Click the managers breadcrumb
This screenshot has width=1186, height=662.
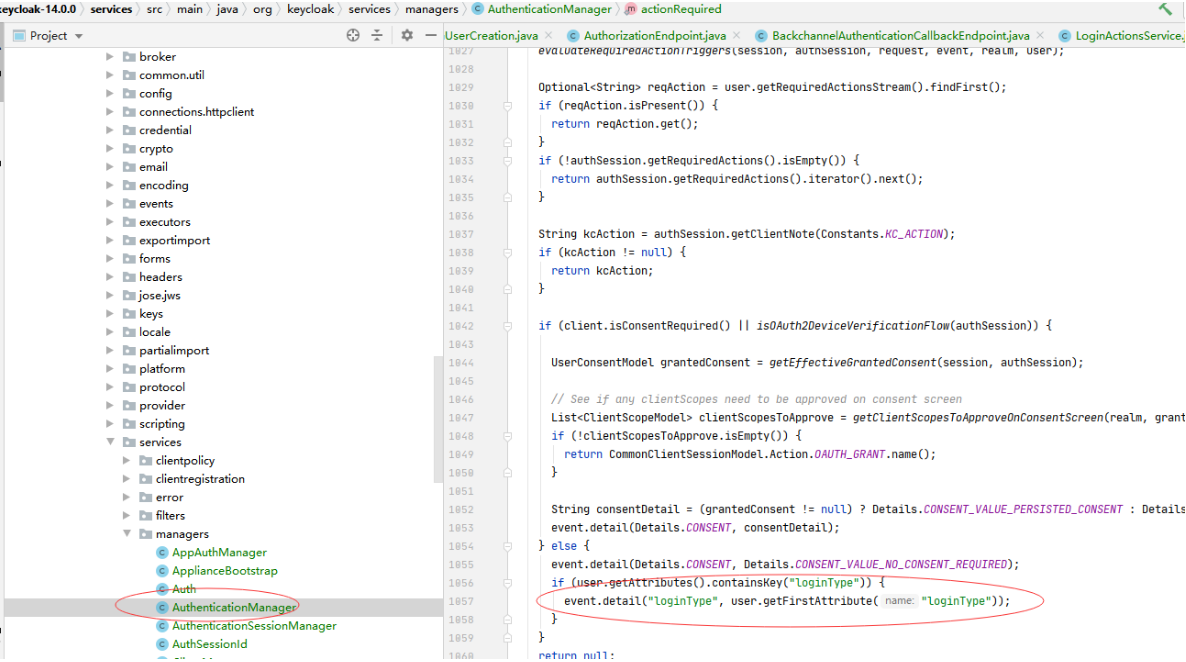coord(431,9)
